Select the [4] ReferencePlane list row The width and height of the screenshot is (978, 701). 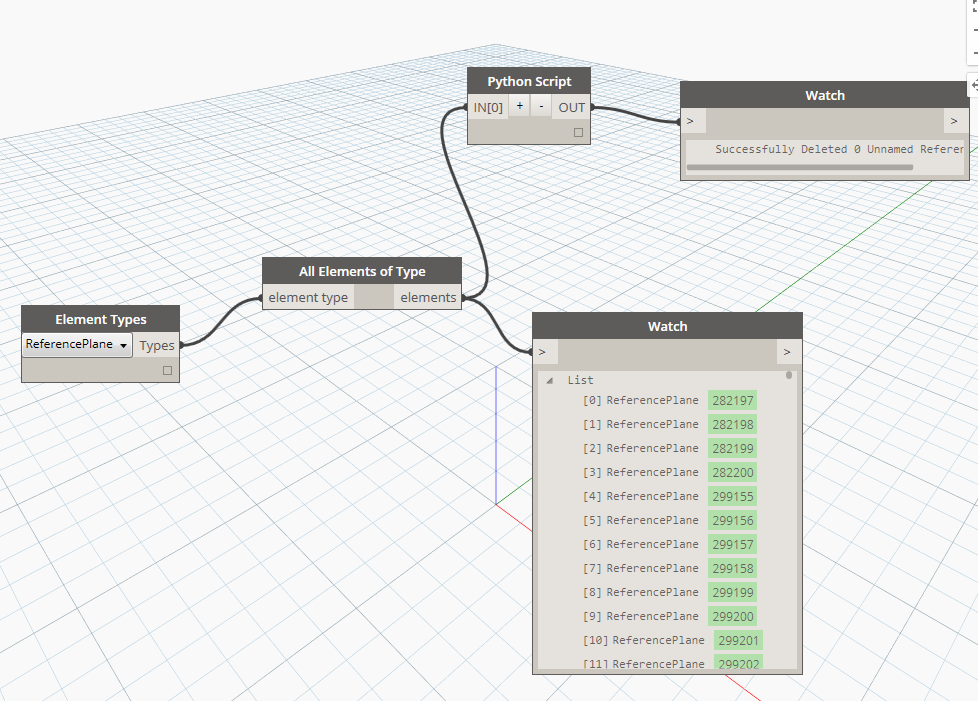click(669, 496)
